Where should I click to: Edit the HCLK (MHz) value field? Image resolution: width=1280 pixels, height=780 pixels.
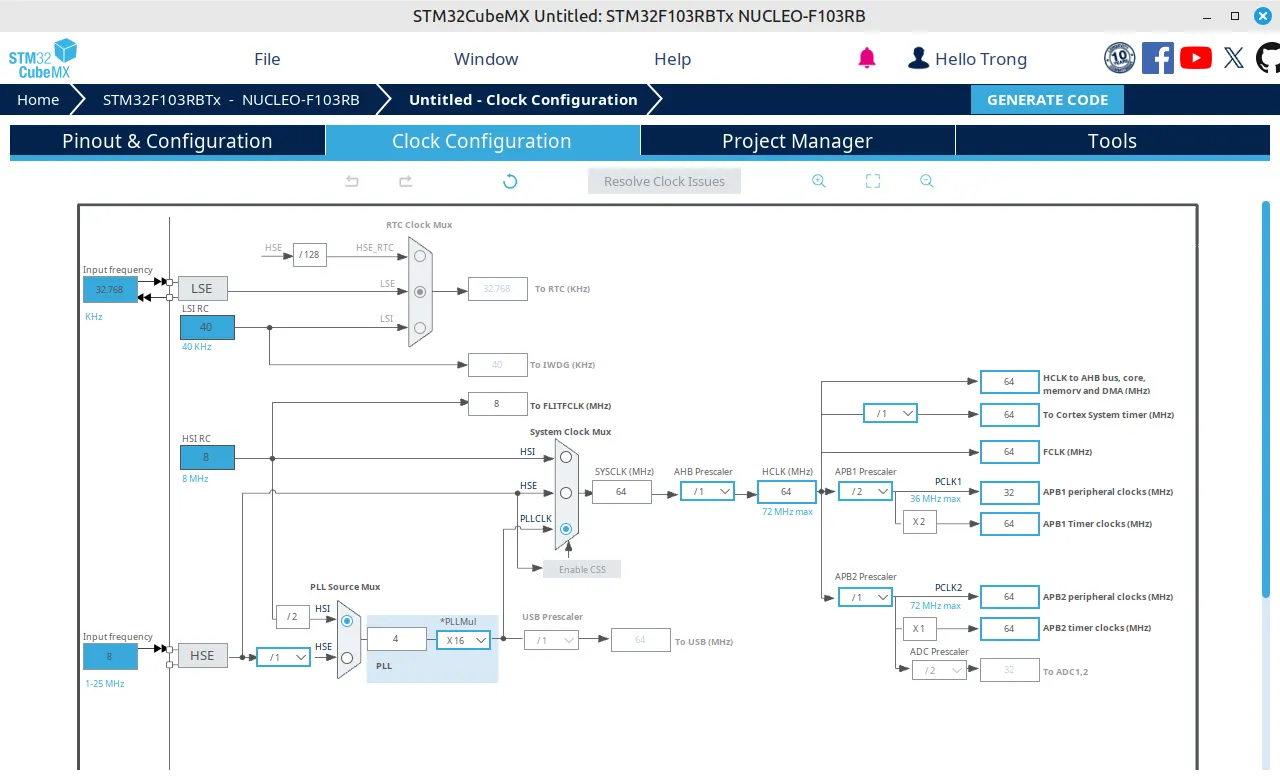(x=787, y=491)
